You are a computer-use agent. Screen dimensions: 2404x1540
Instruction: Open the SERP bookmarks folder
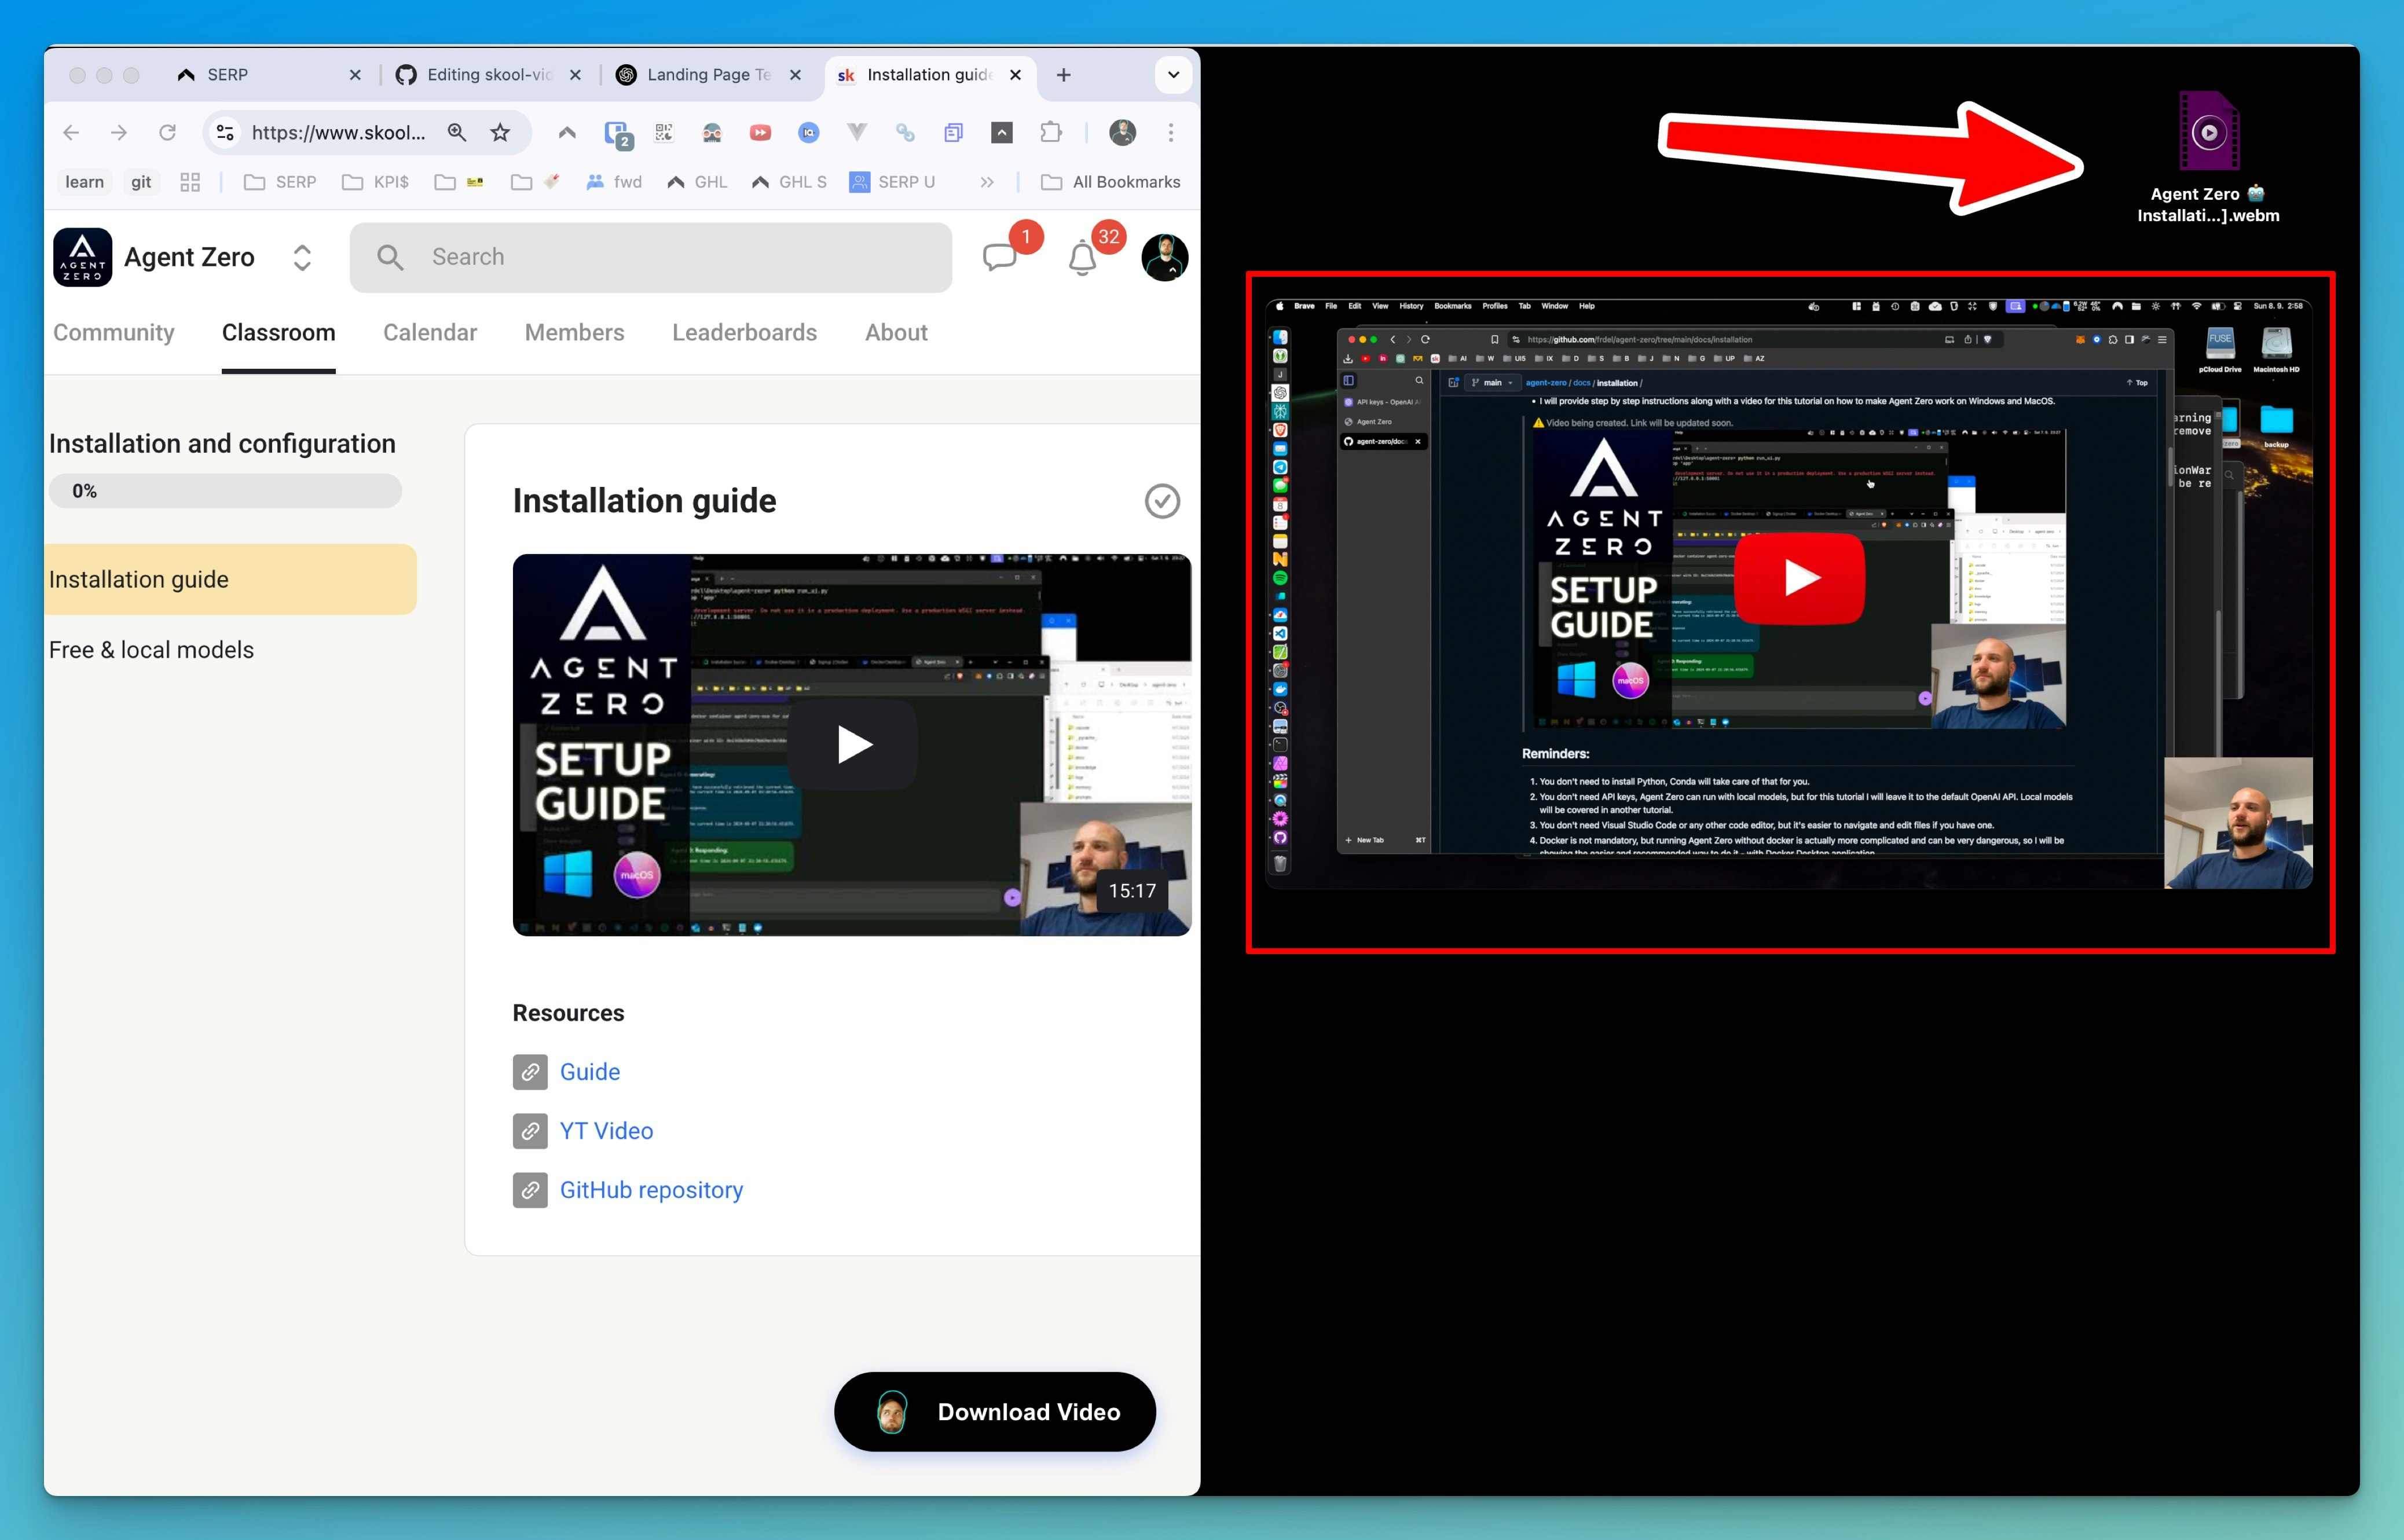(x=280, y=182)
